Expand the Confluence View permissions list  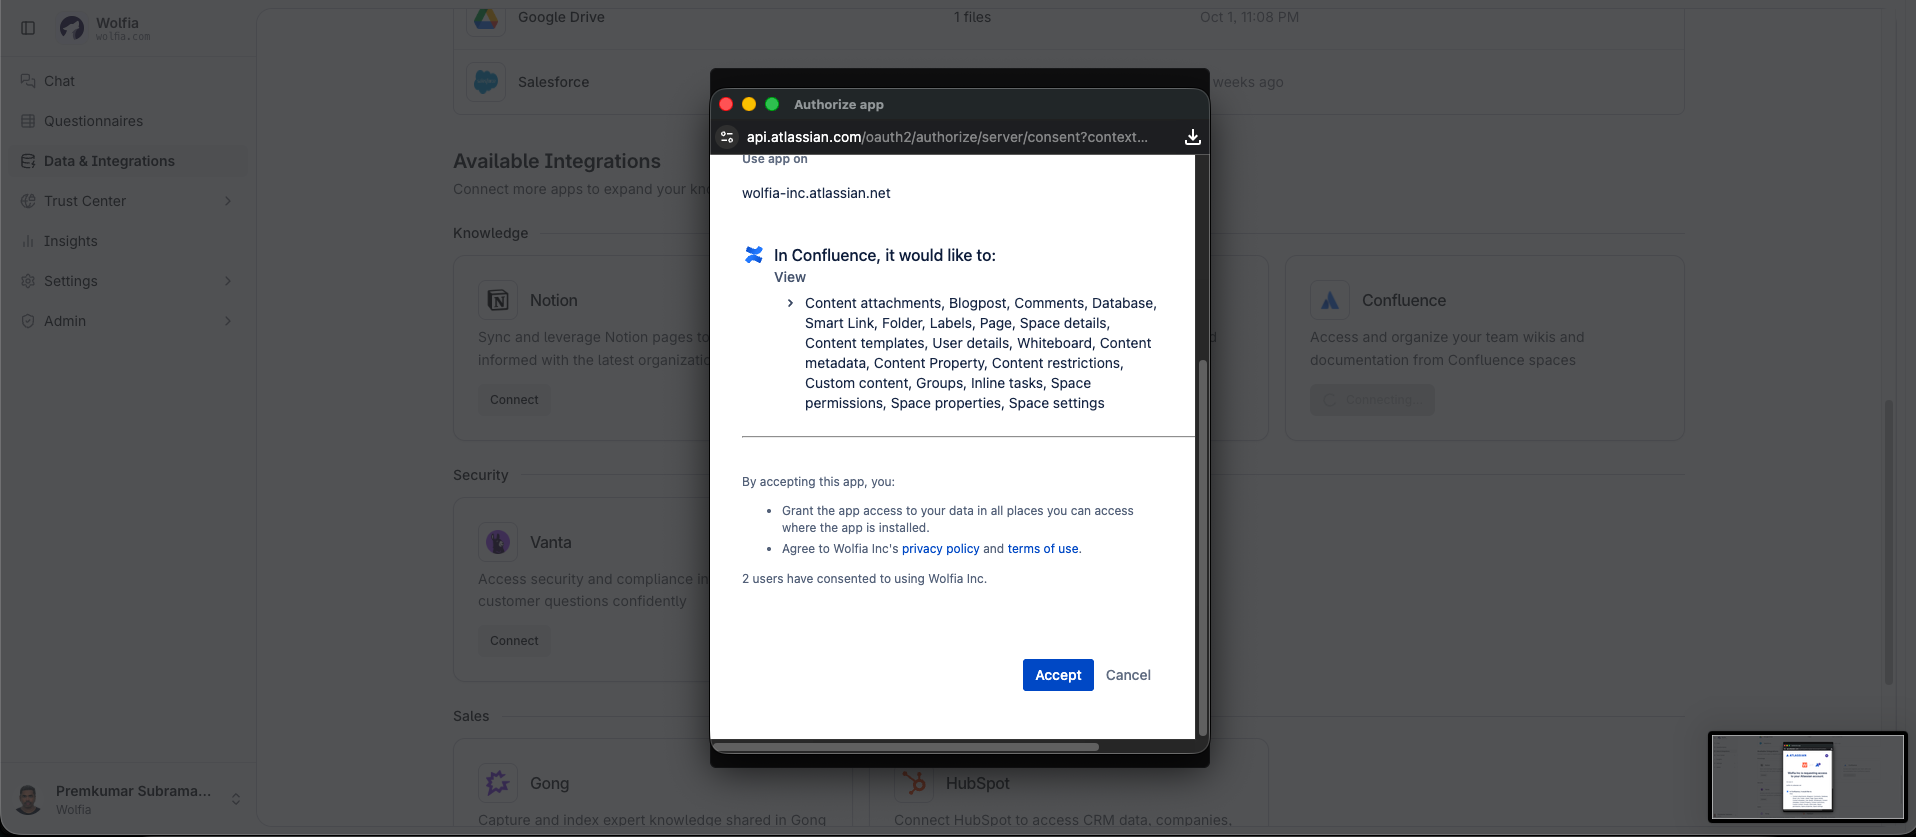tap(790, 303)
